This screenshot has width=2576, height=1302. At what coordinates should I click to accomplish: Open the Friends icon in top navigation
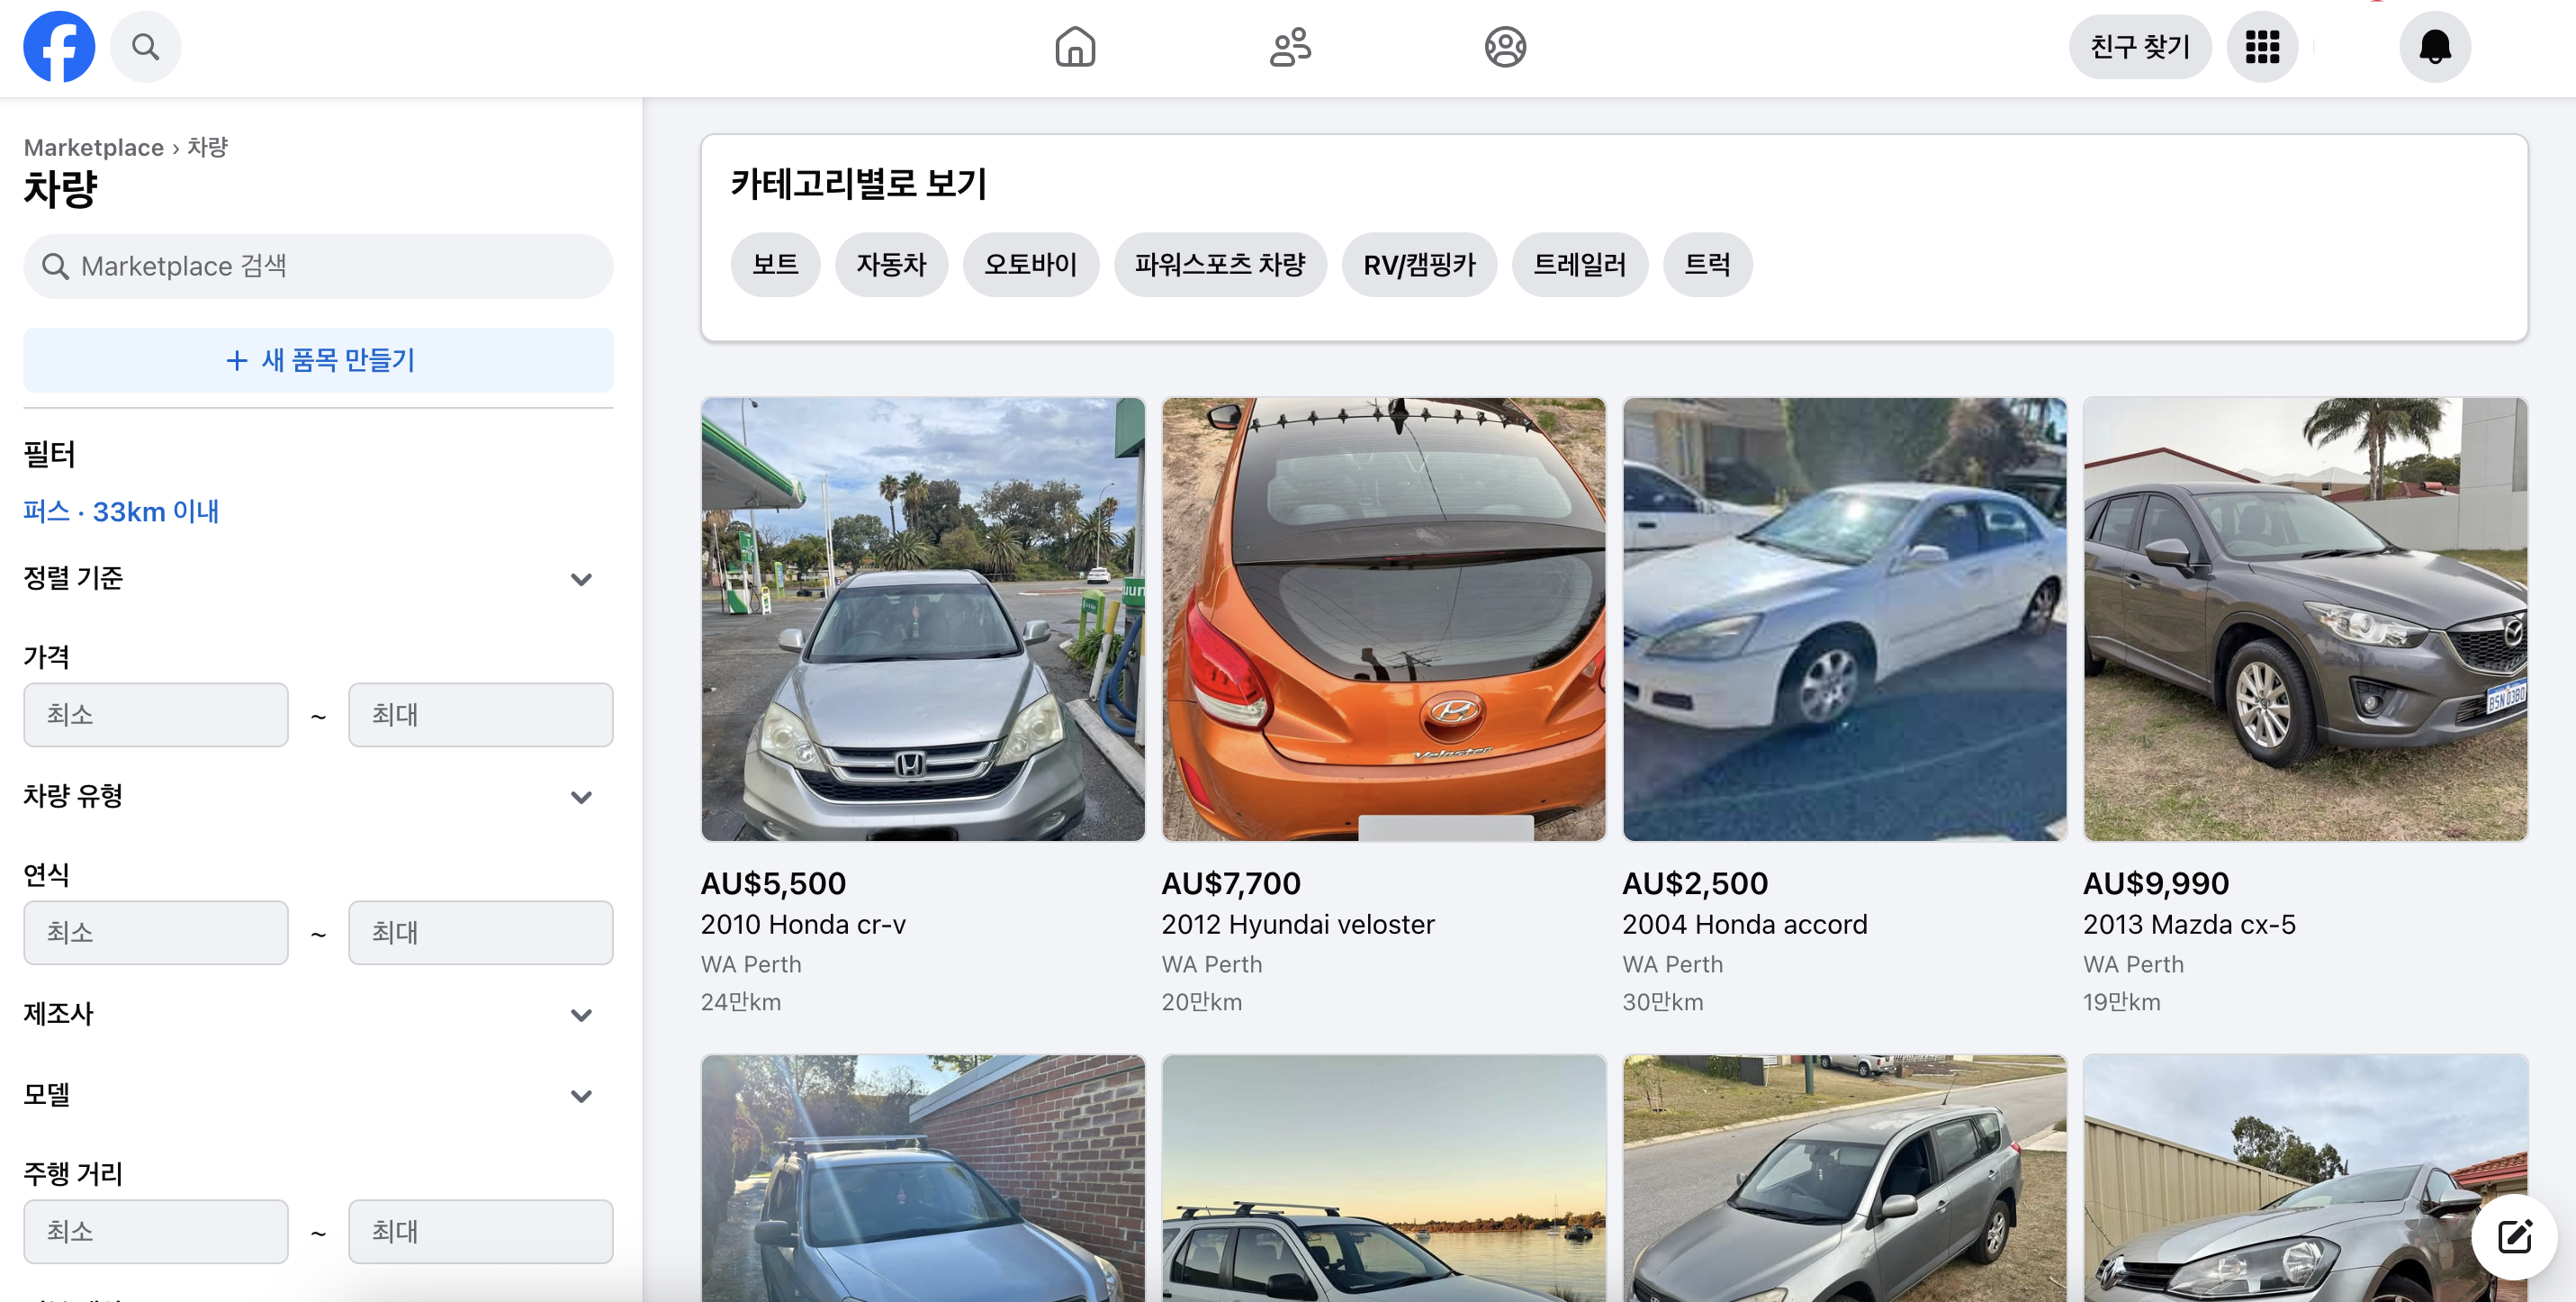click(x=1290, y=46)
